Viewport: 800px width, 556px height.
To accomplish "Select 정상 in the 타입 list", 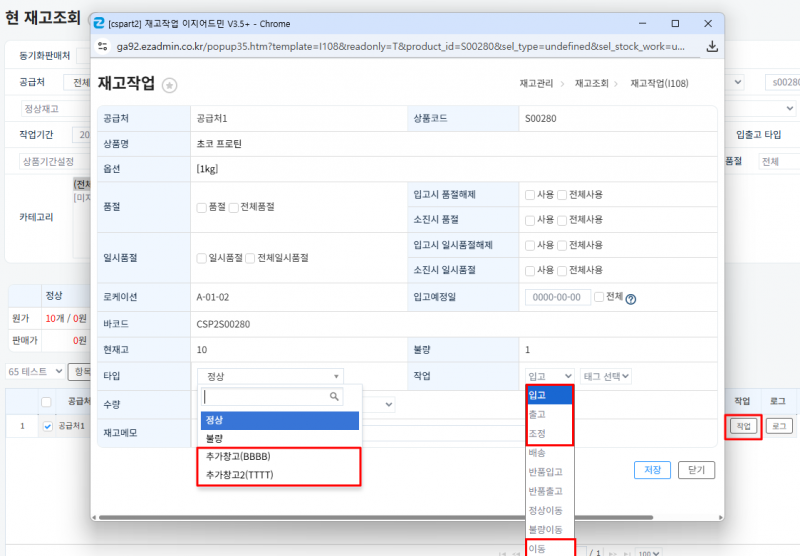I will [x=280, y=420].
